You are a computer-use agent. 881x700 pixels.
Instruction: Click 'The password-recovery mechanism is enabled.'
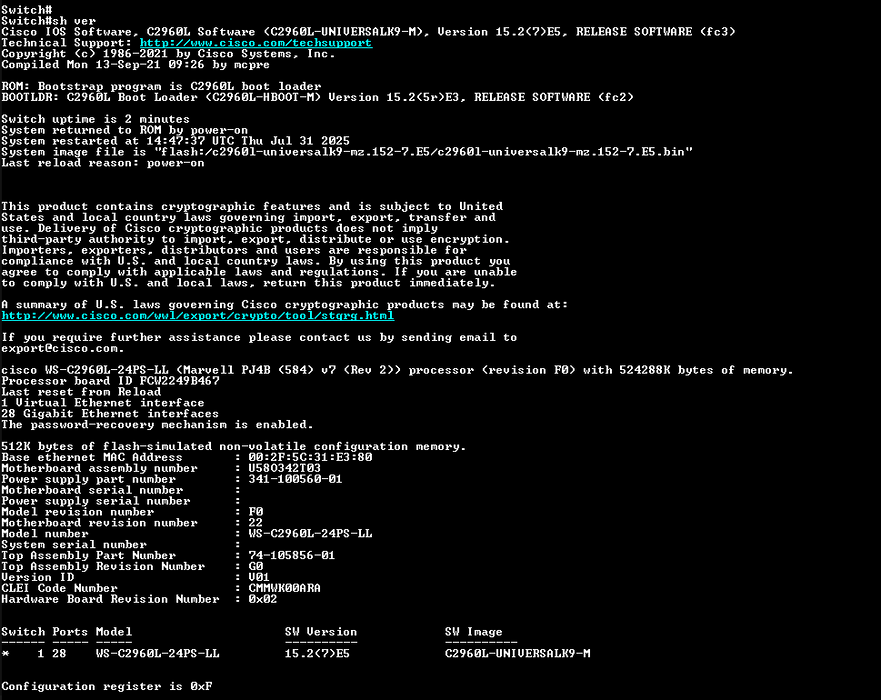157,425
